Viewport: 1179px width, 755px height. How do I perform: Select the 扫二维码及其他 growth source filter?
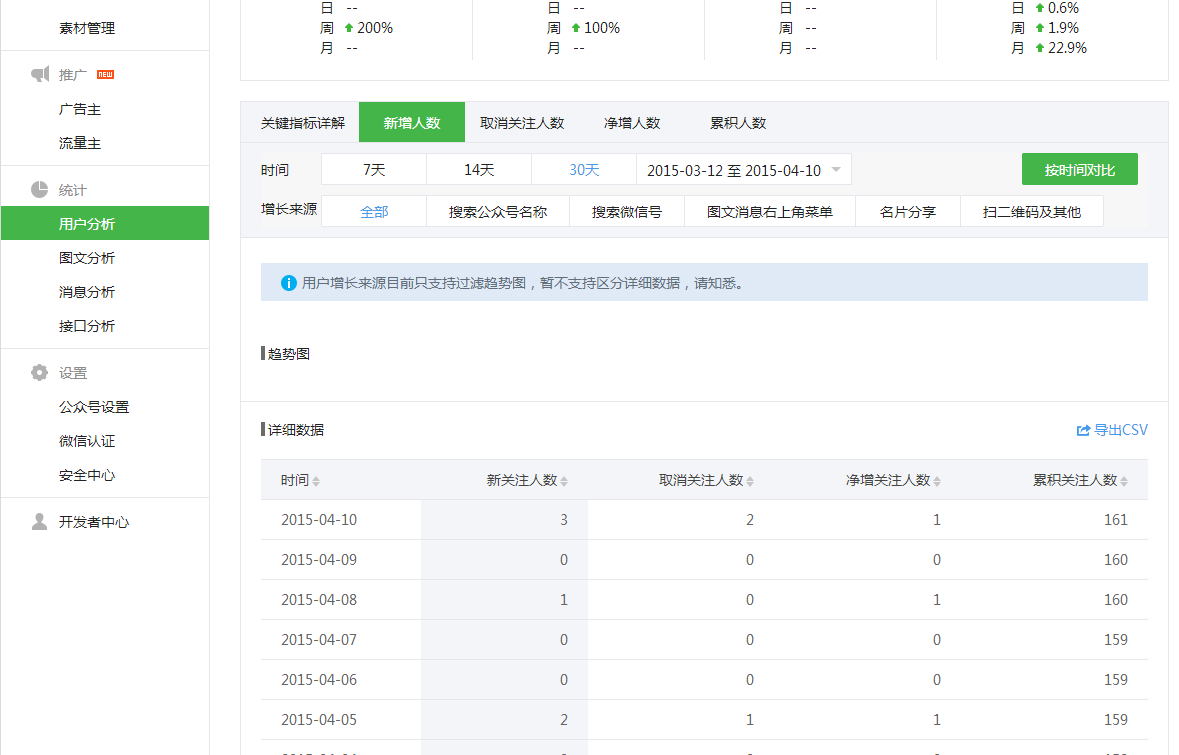tap(1032, 211)
